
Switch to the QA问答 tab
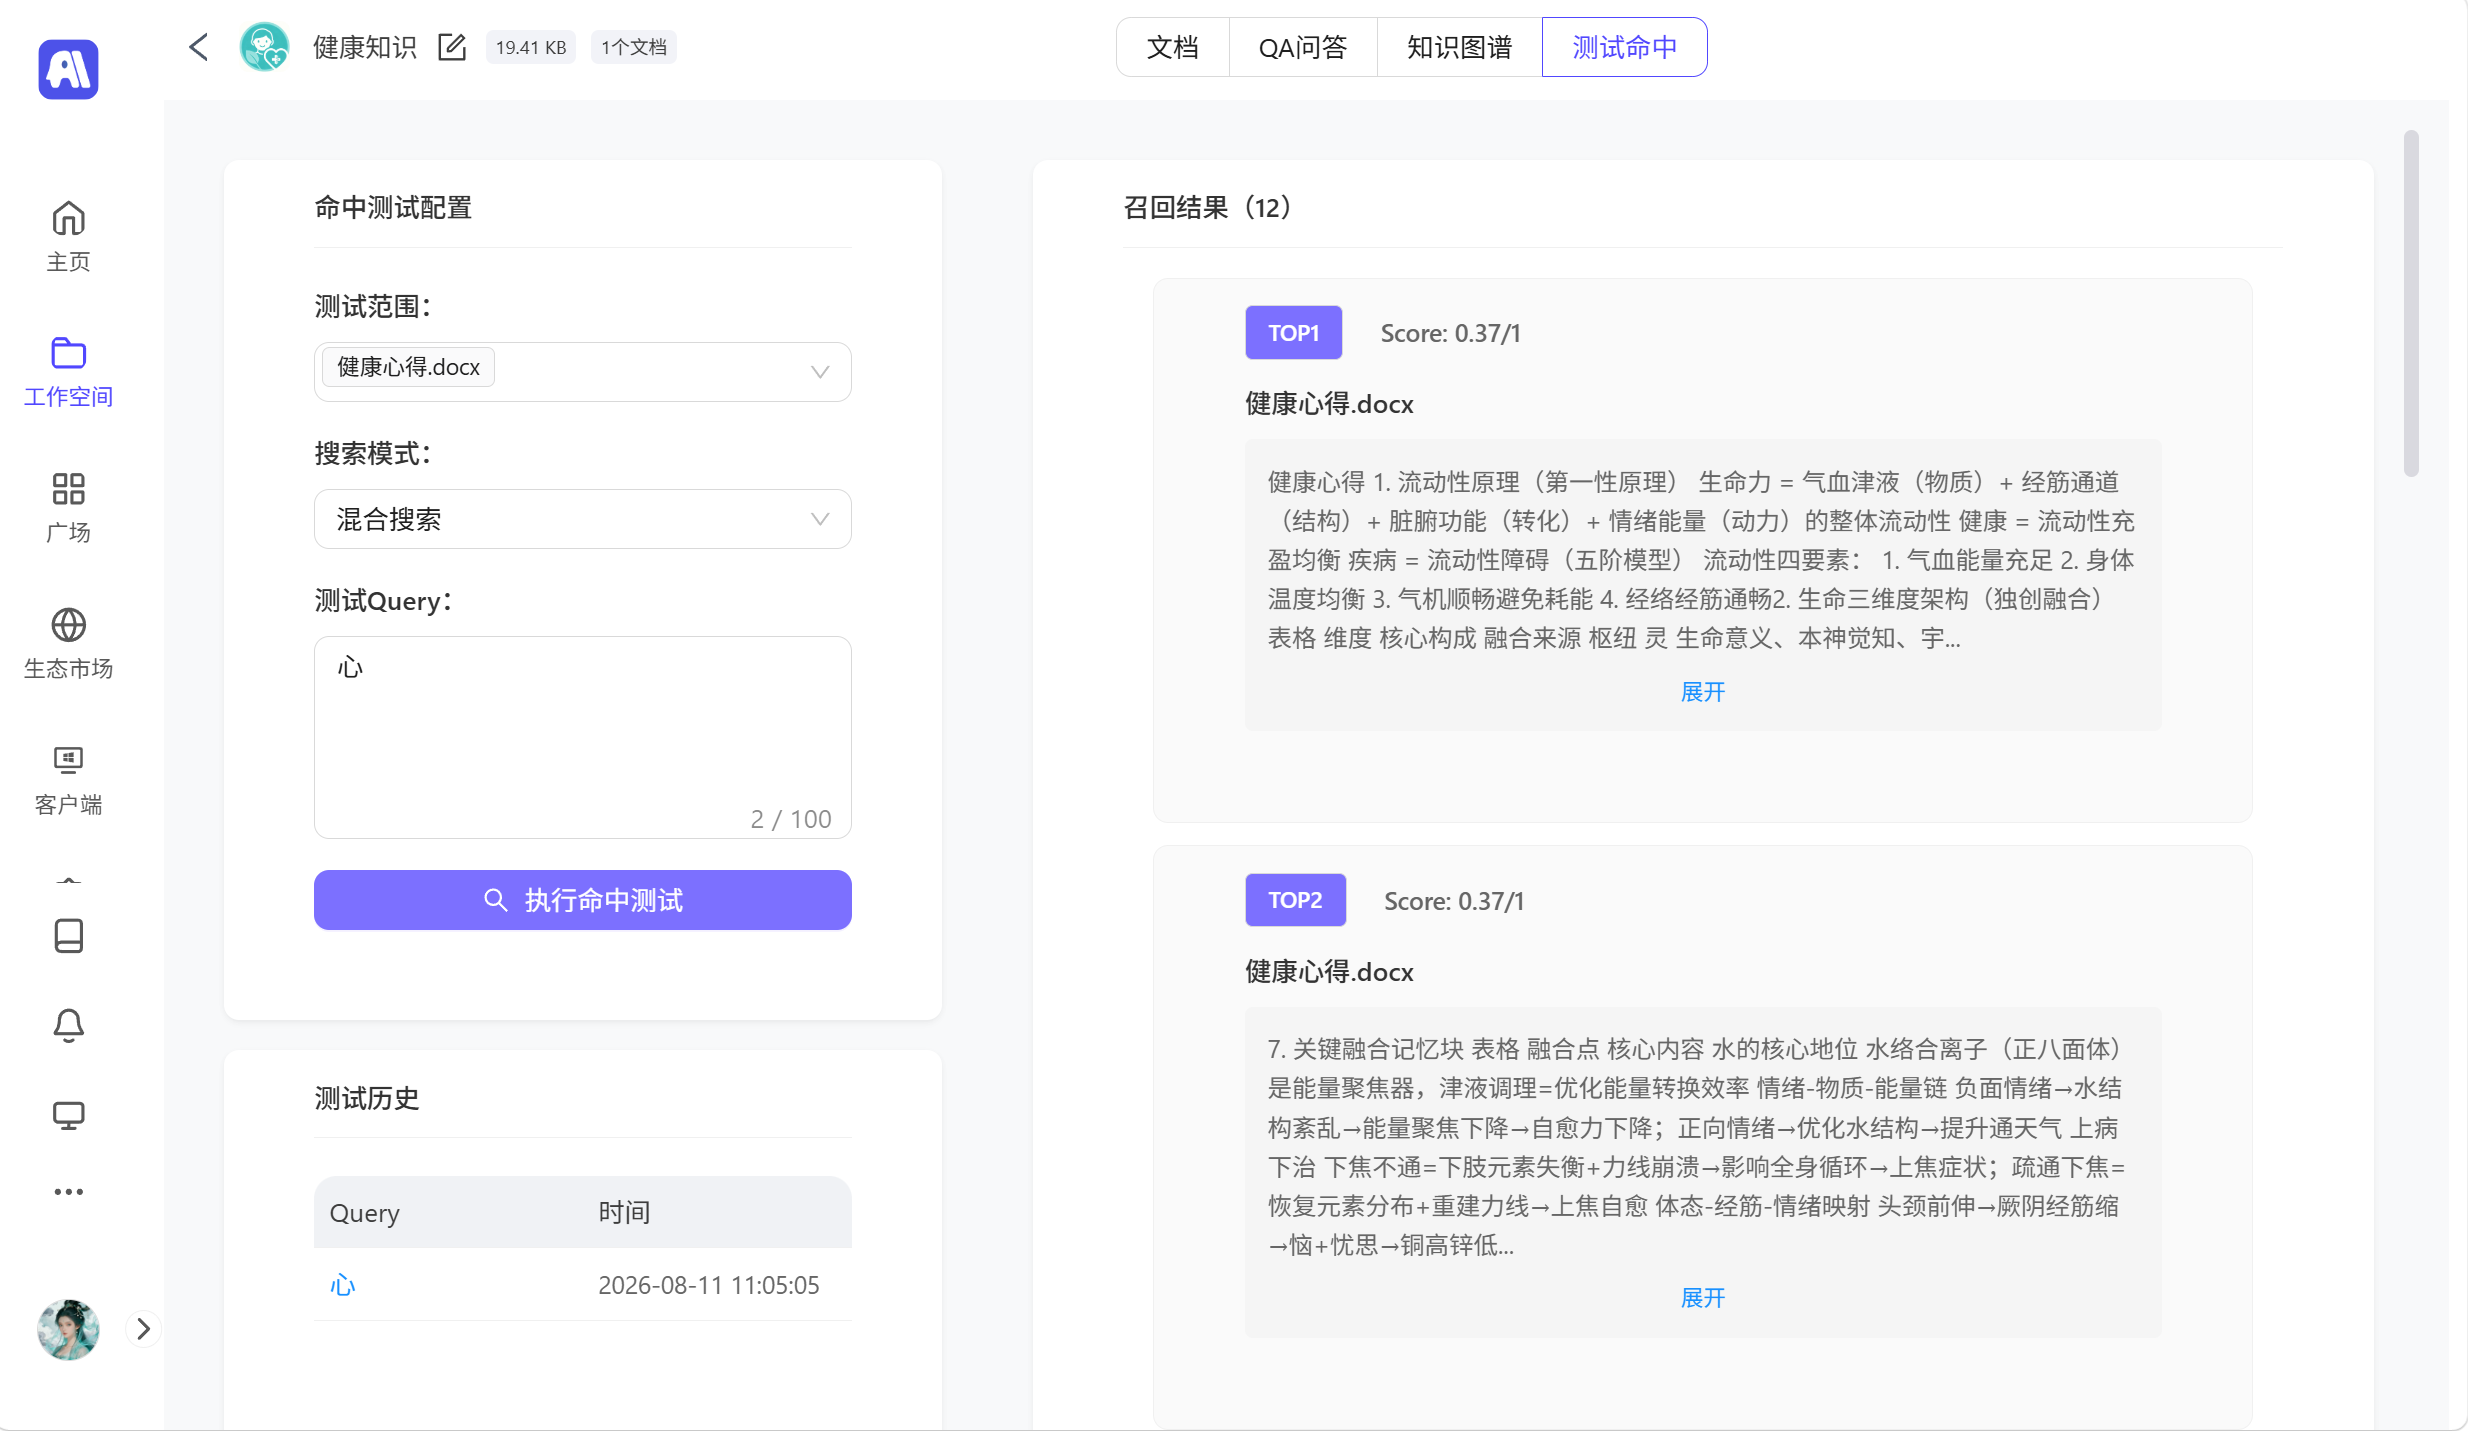click(1303, 47)
